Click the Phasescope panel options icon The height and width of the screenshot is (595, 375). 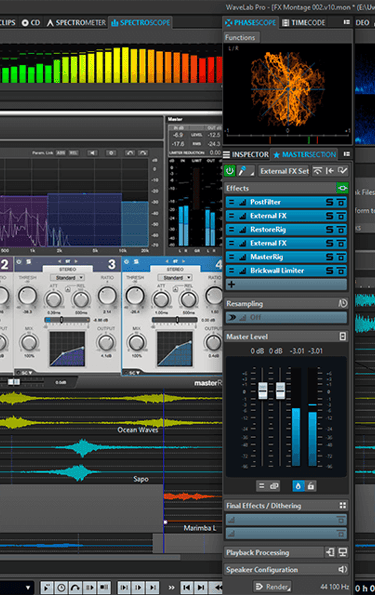[x=347, y=22]
